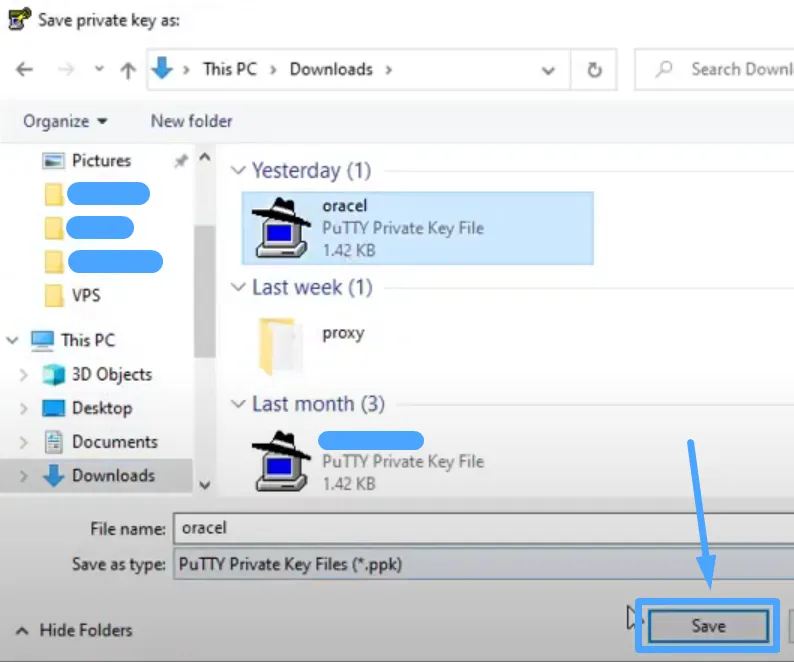
Task: Click the Documents page icon
Action: click(53, 442)
